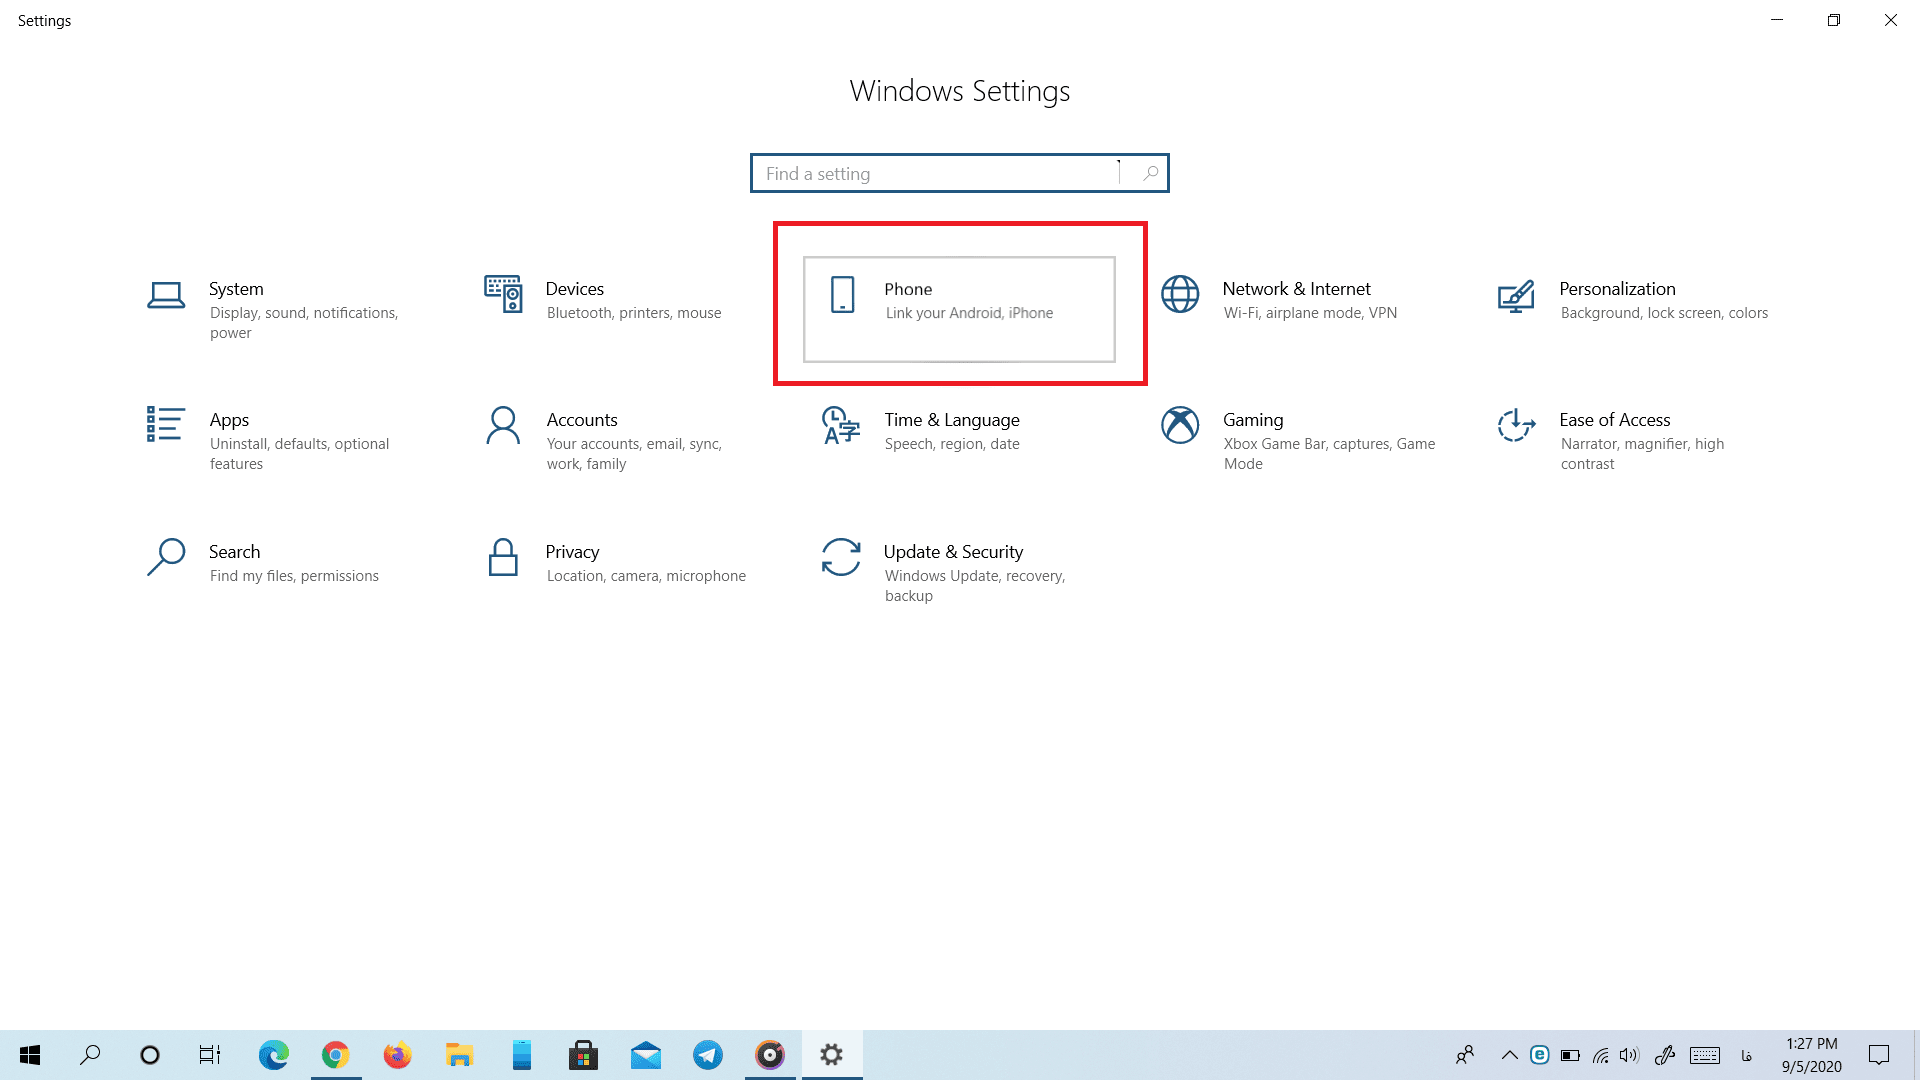Open Wi-Fi network flyout in the tray
The image size is (1920, 1080).
1600,1055
